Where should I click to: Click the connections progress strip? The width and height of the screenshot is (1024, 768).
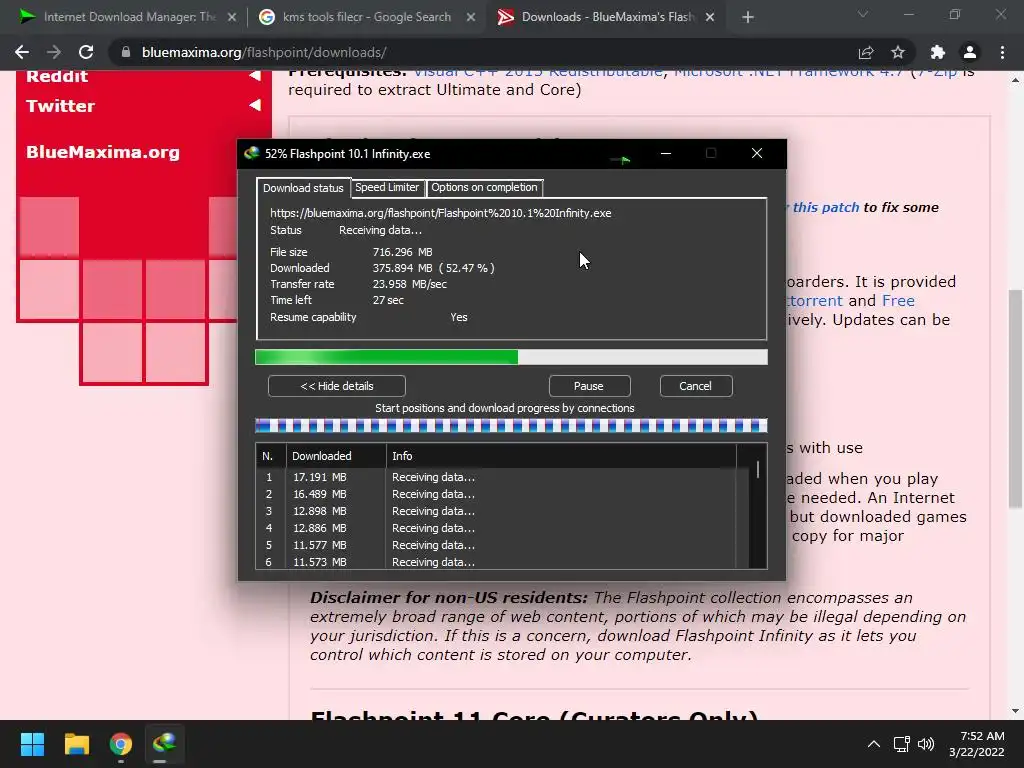(511, 426)
